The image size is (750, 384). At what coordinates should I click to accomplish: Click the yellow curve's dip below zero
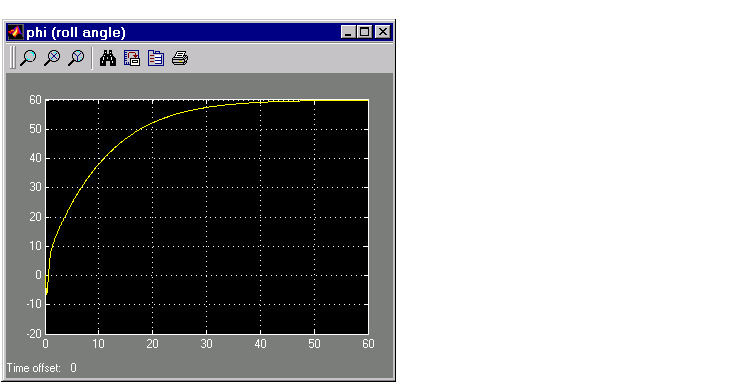(46, 289)
